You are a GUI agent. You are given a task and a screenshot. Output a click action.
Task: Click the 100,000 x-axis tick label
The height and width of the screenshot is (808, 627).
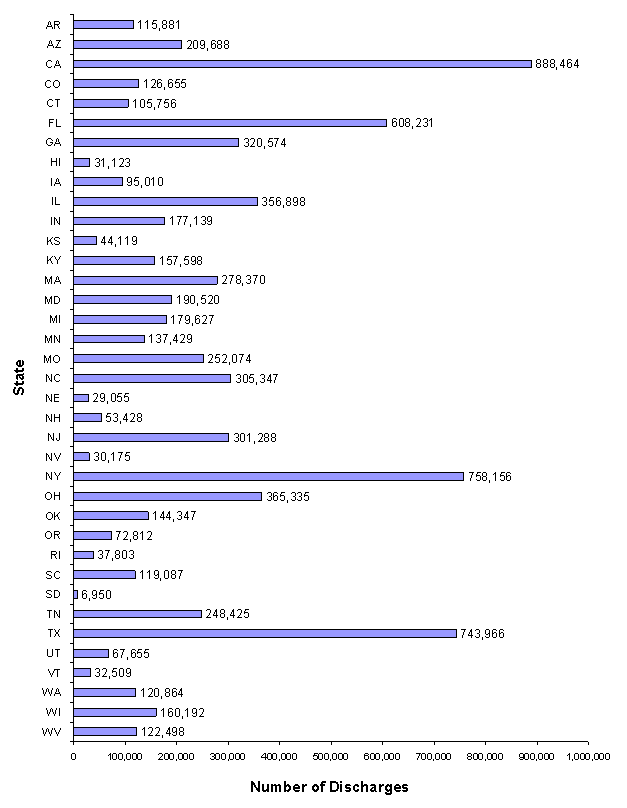[125, 756]
